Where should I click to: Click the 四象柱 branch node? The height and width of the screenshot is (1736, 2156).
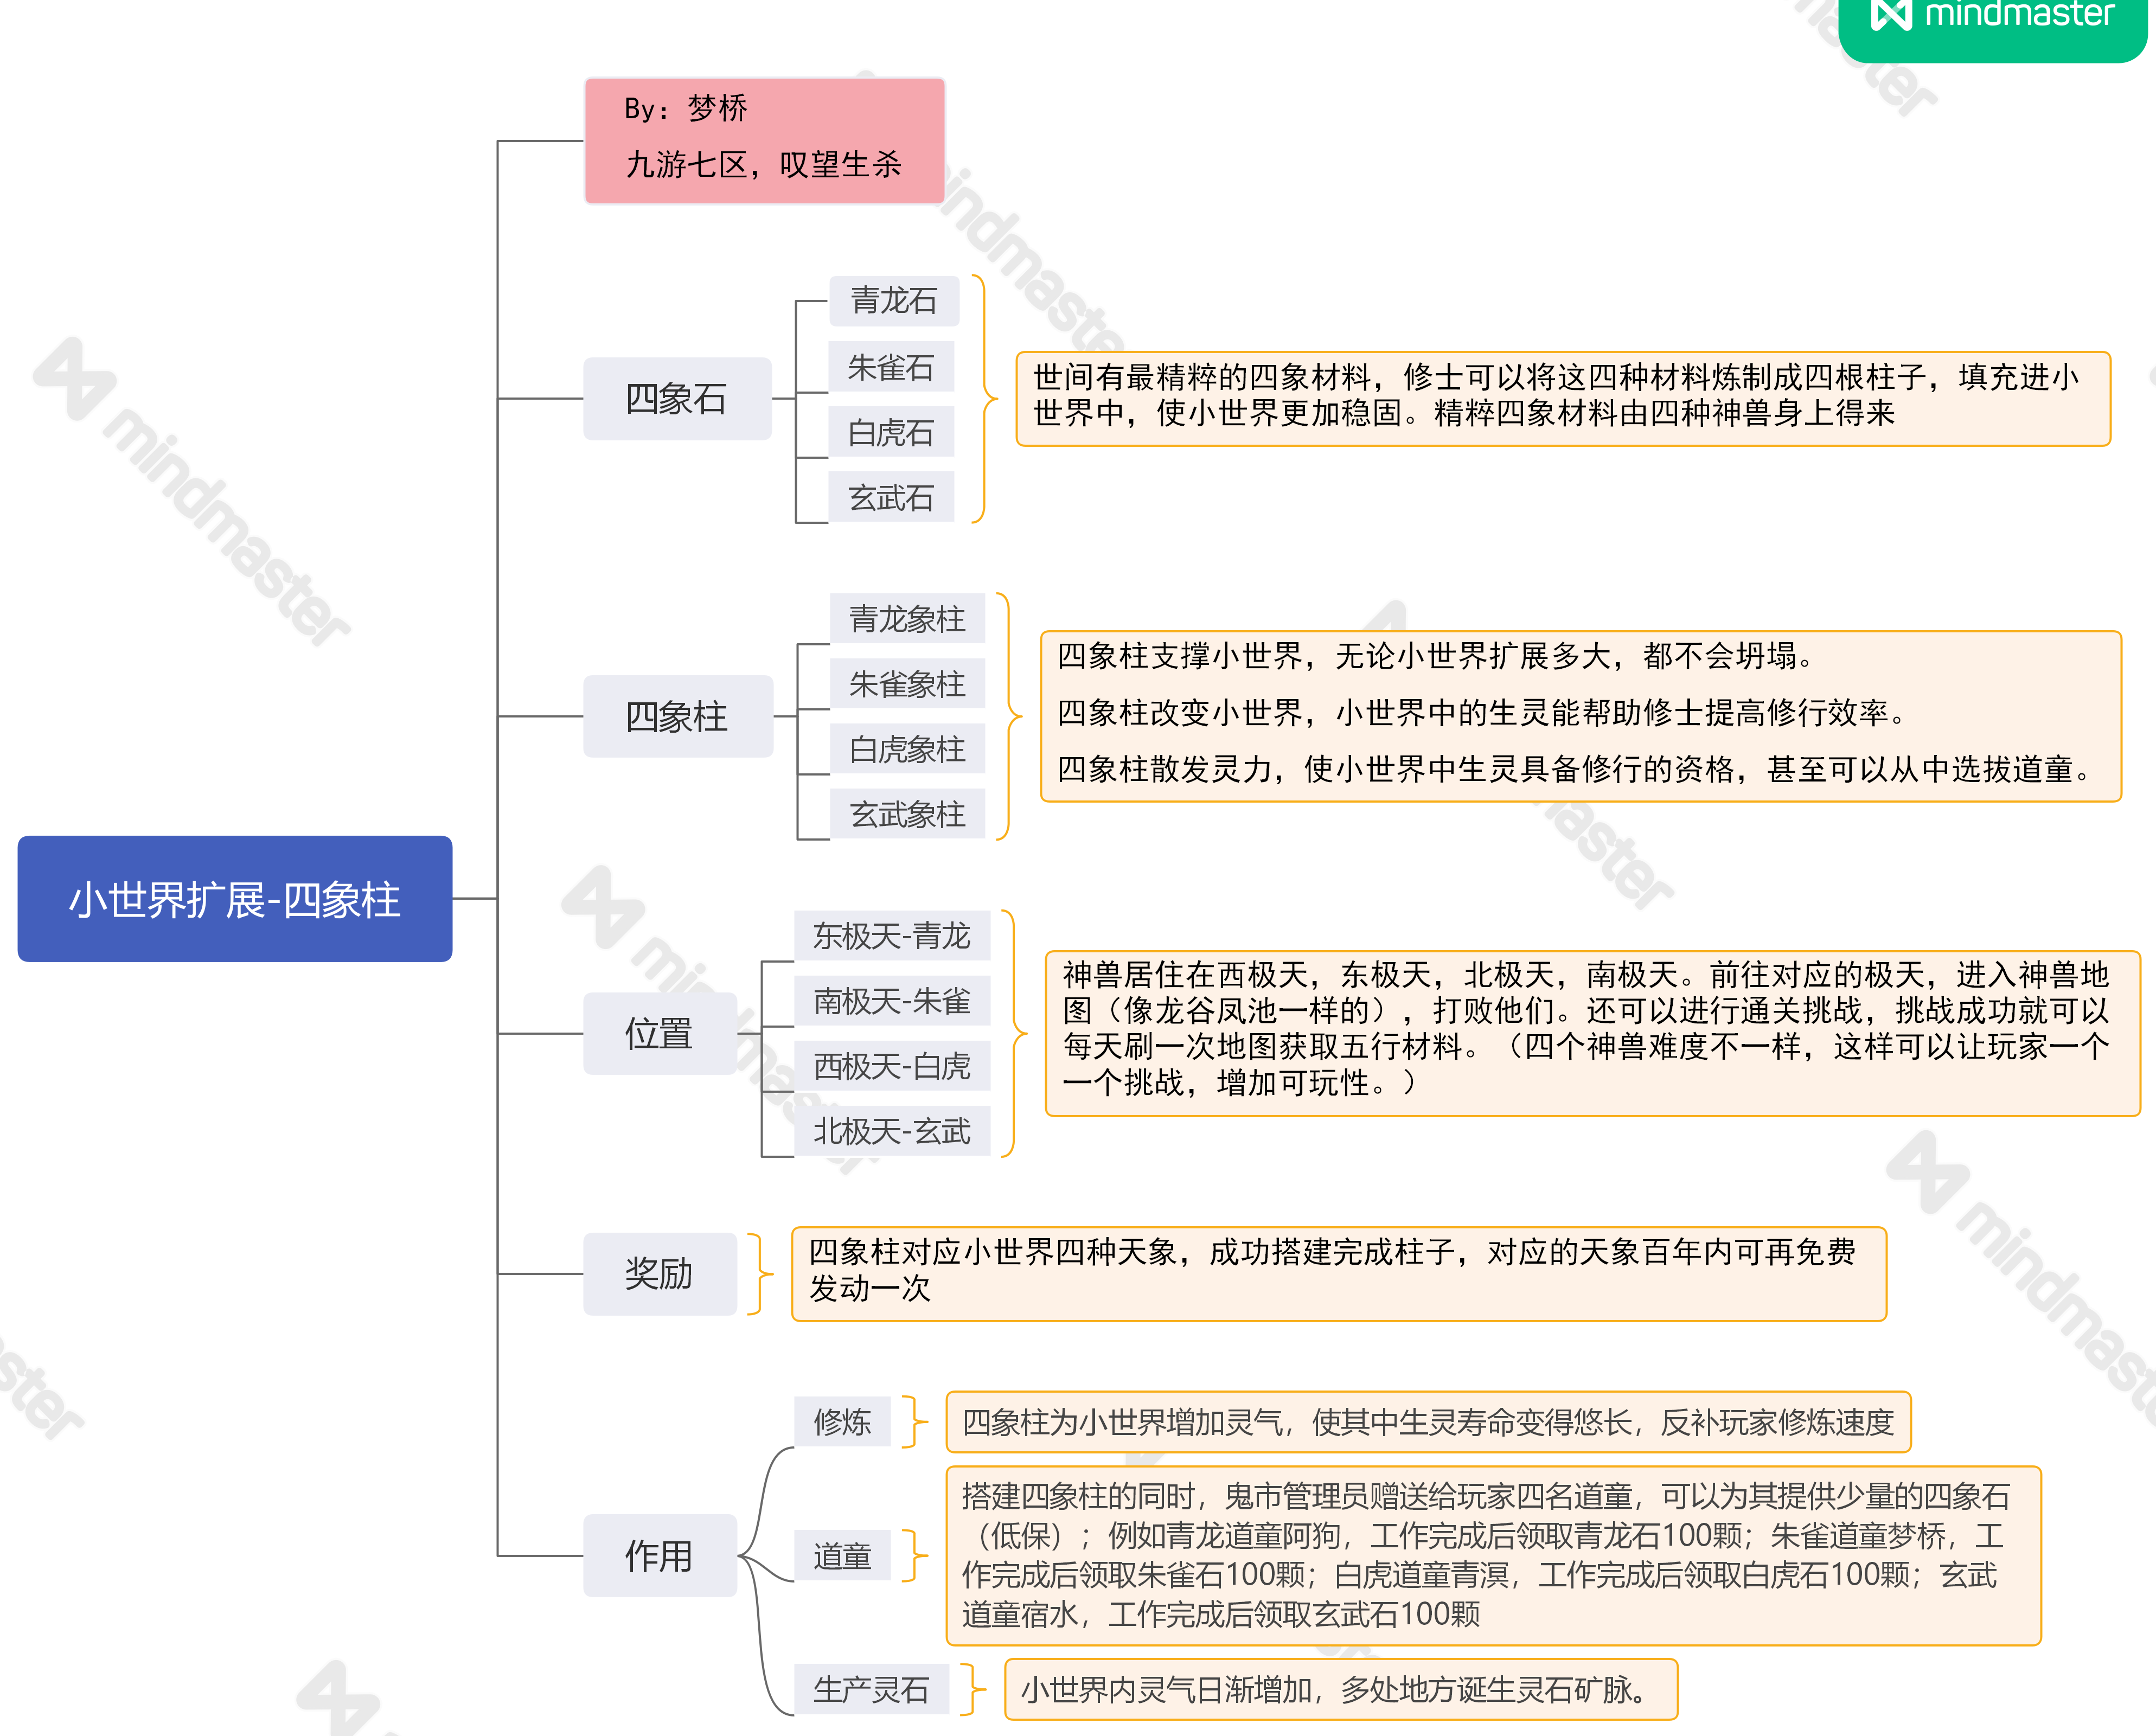pyautogui.click(x=677, y=716)
